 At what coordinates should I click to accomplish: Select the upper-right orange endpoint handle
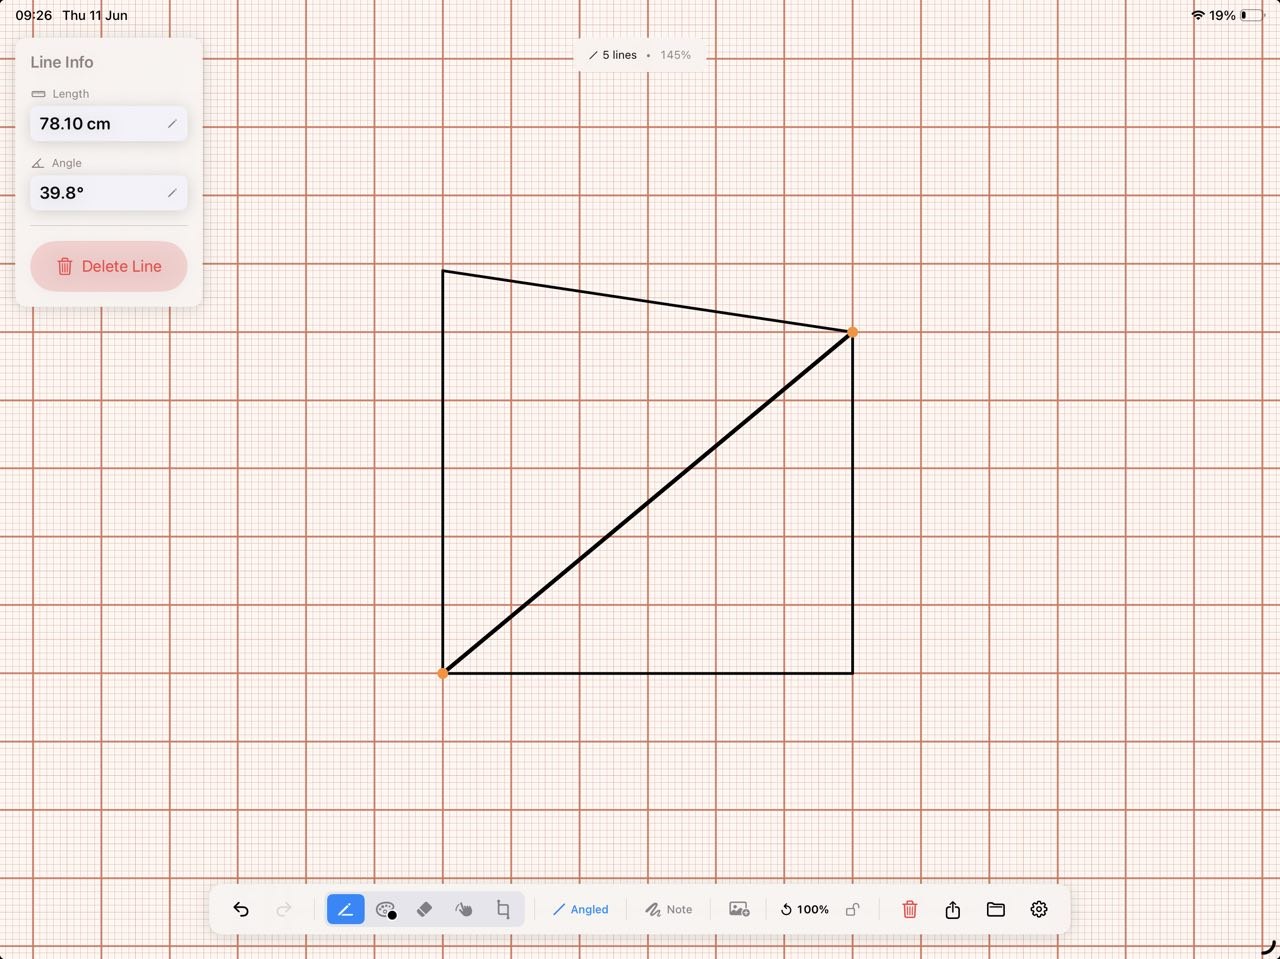pyautogui.click(x=852, y=332)
